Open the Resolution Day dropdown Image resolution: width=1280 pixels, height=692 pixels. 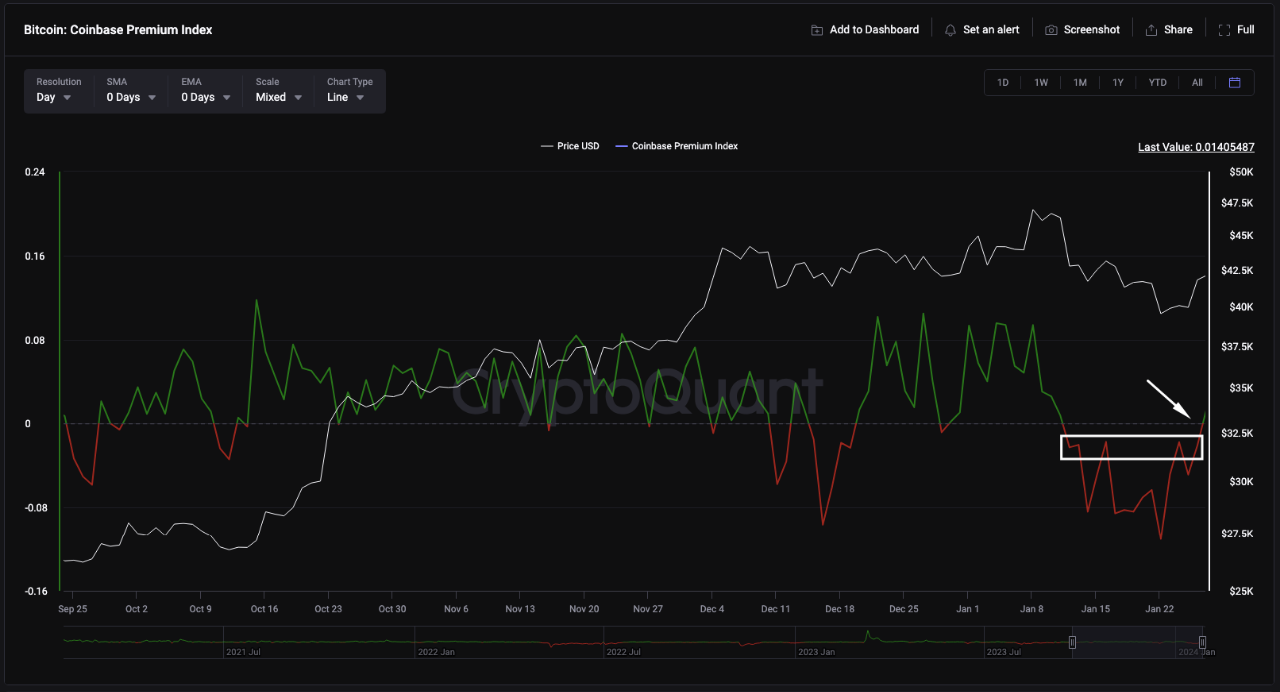54,97
